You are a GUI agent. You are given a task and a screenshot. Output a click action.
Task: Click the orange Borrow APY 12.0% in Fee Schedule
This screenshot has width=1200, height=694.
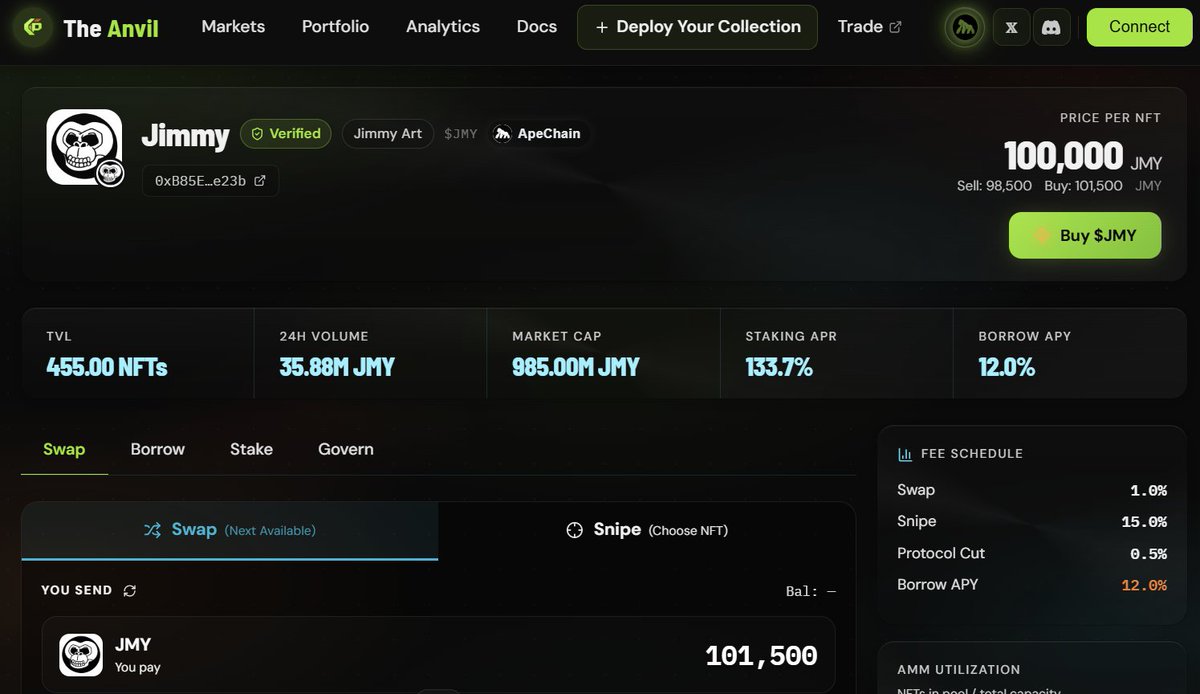point(1144,584)
